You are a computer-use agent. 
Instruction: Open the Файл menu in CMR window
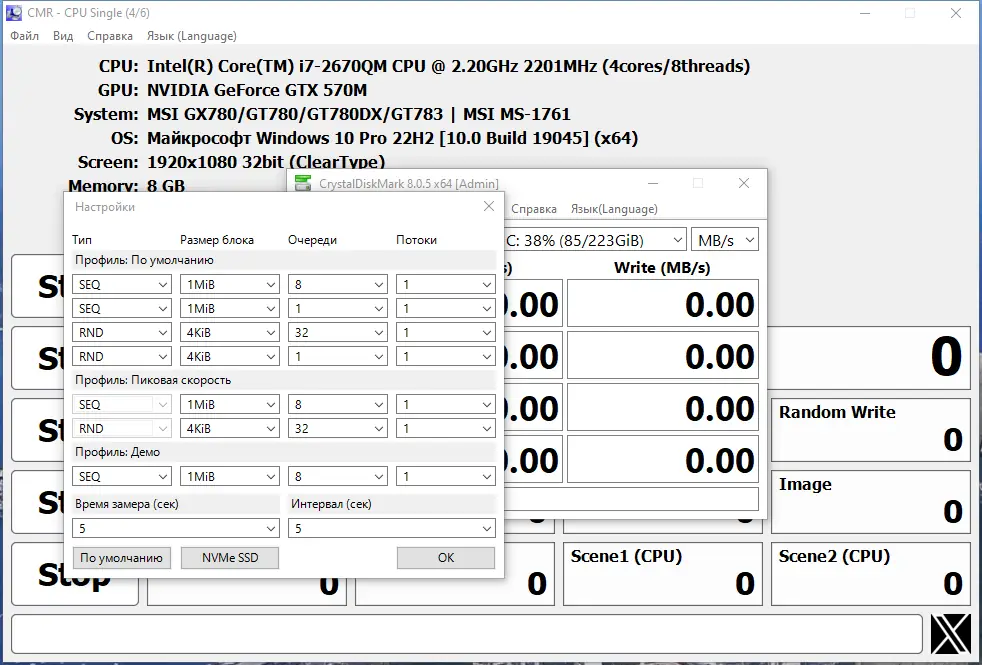point(24,36)
